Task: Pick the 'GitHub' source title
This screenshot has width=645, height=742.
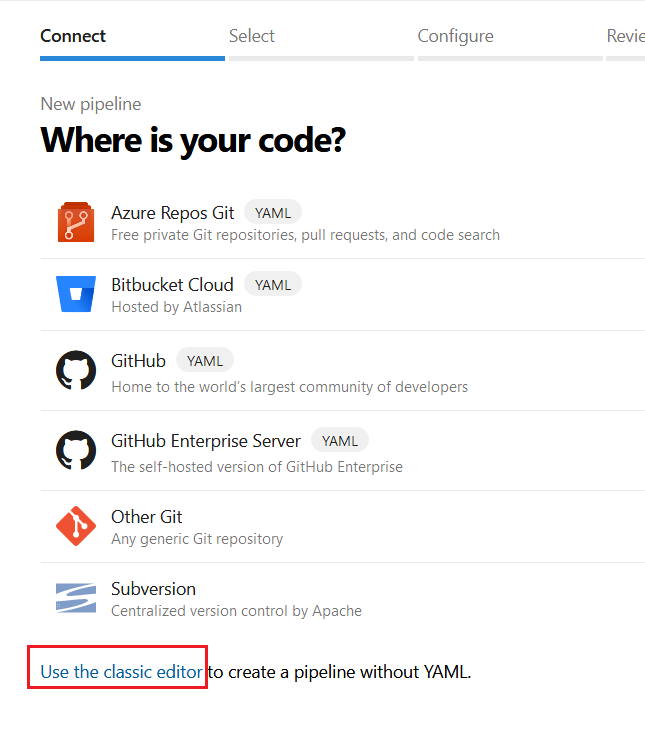Action: 138,361
